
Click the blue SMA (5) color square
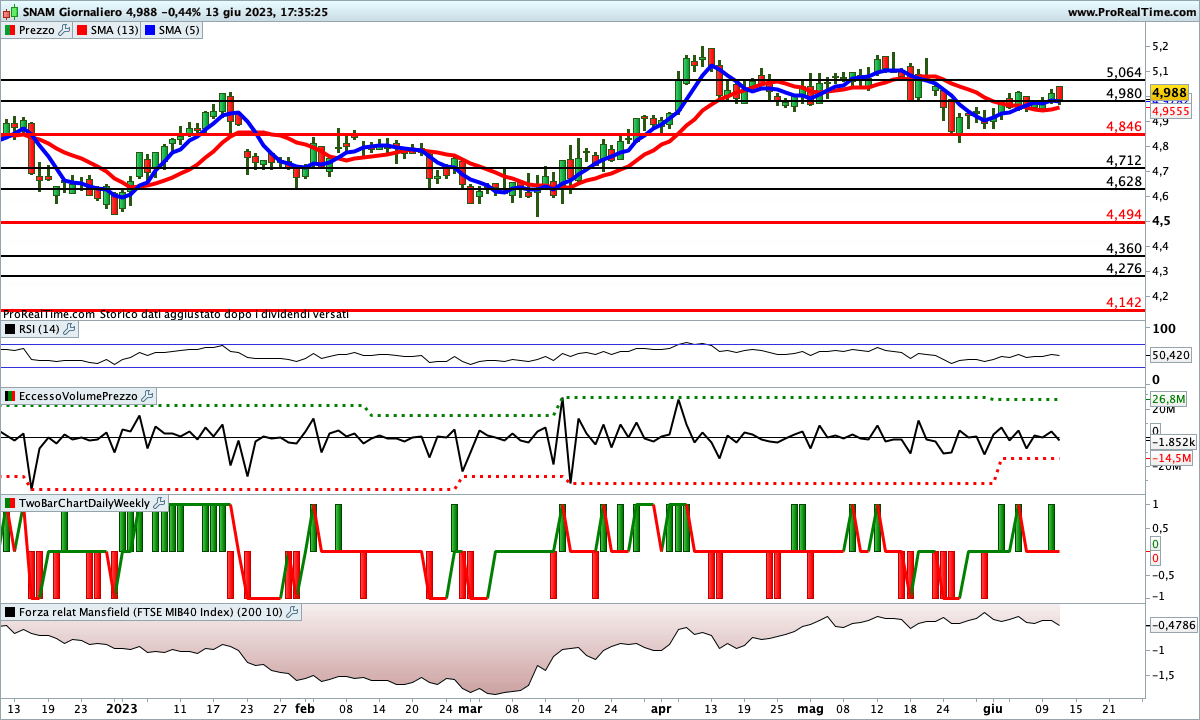click(x=151, y=30)
